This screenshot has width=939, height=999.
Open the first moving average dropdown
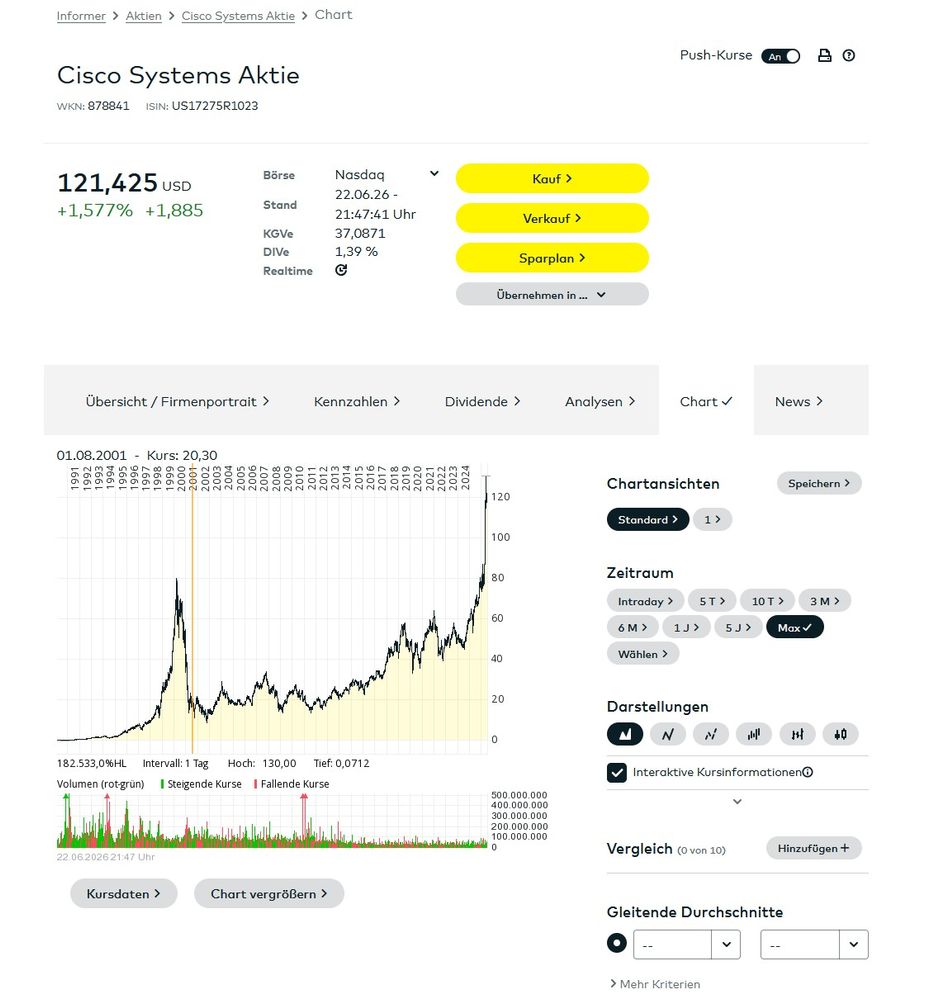687,944
